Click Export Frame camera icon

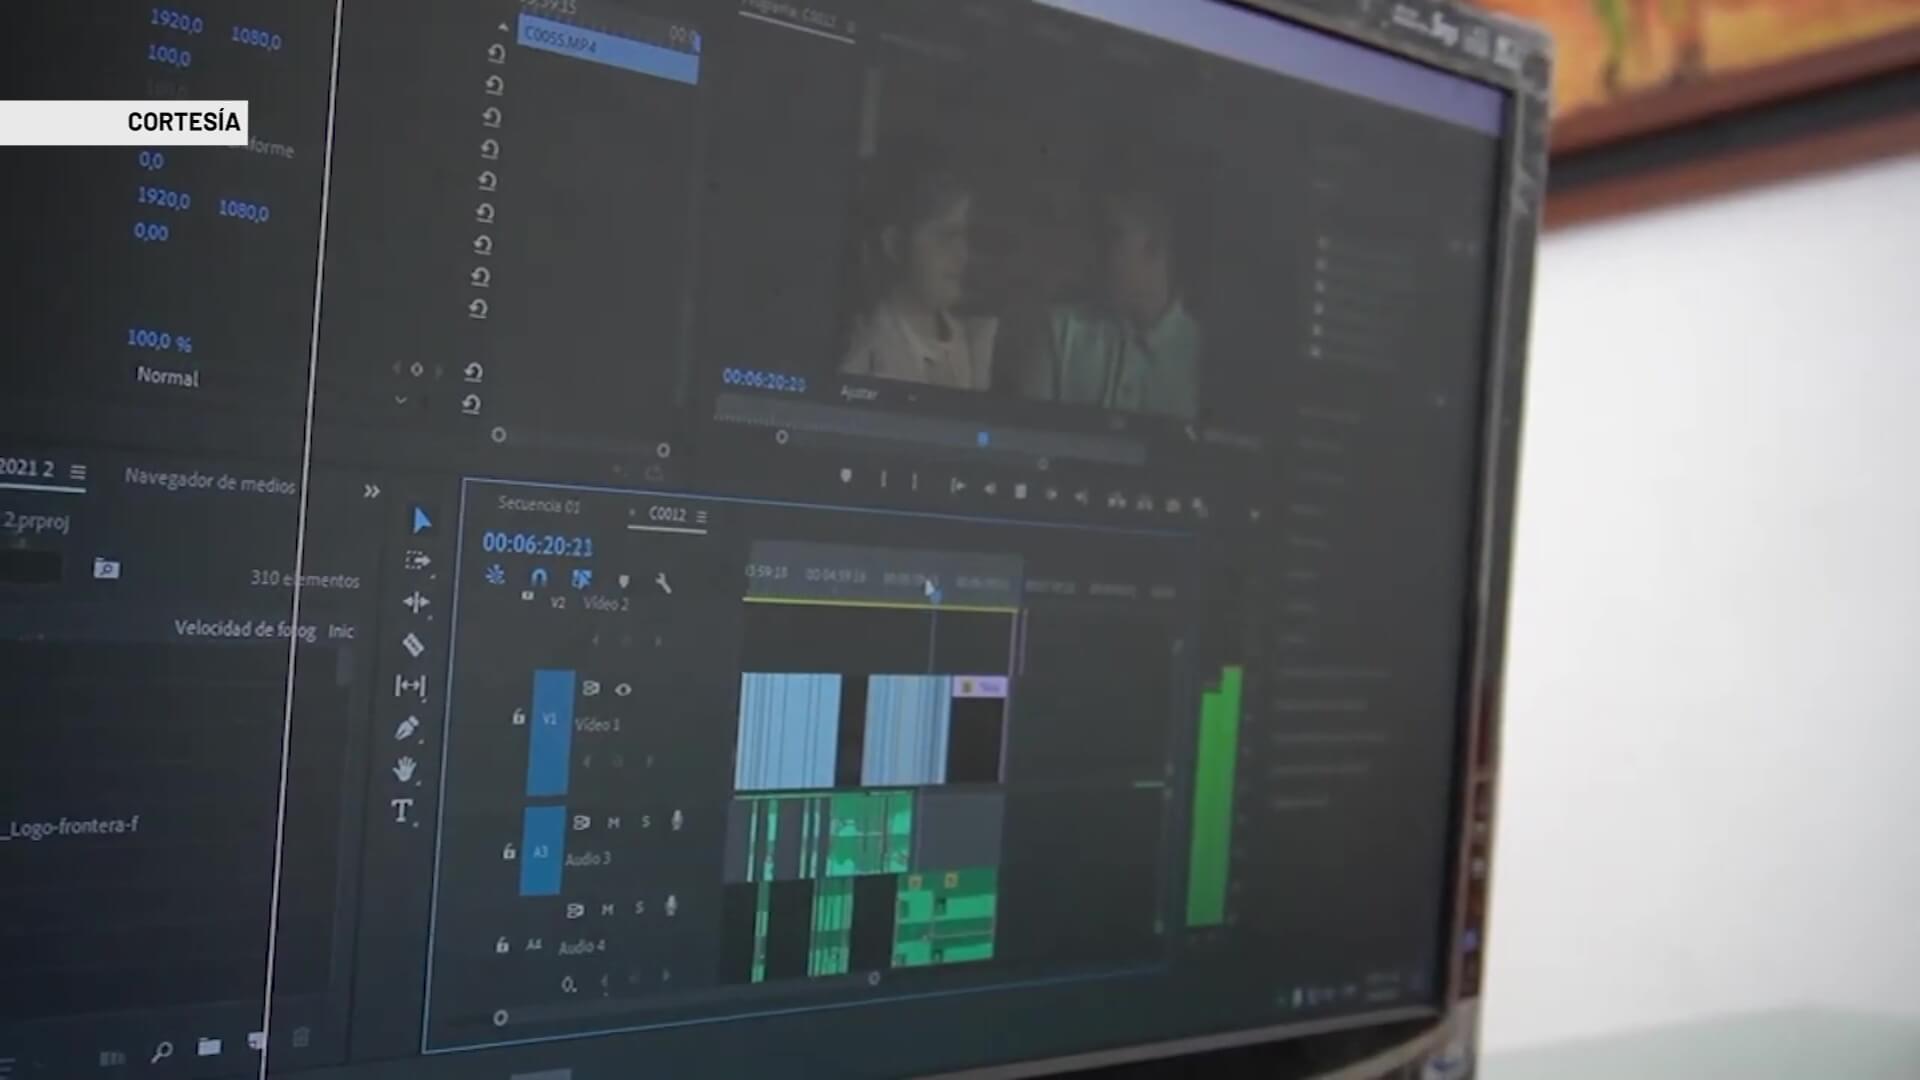pyautogui.click(x=1173, y=505)
